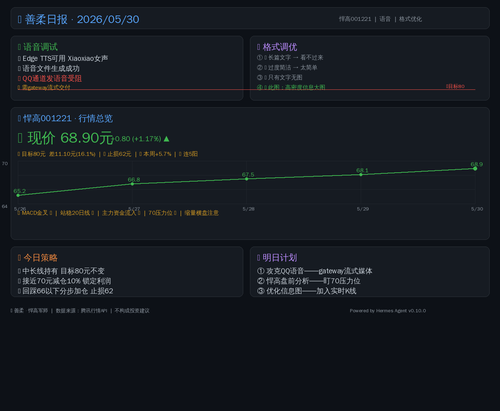Click the 64 y-axis label
The image size is (500, 411).
pyautogui.click(x=5, y=207)
